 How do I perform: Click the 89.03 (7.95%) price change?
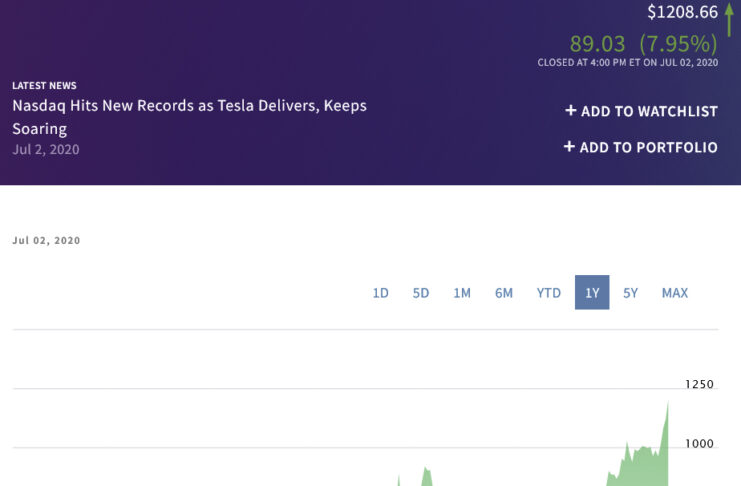tap(643, 44)
